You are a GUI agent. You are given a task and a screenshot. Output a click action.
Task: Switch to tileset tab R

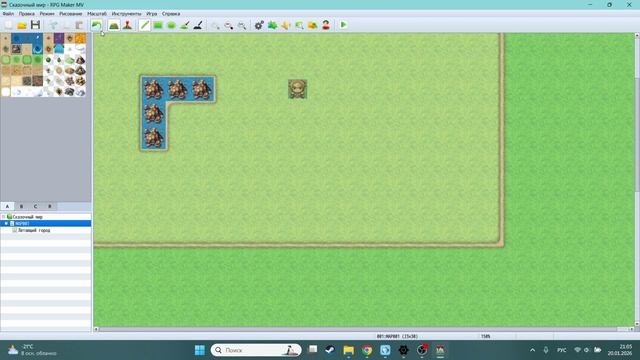(50, 207)
